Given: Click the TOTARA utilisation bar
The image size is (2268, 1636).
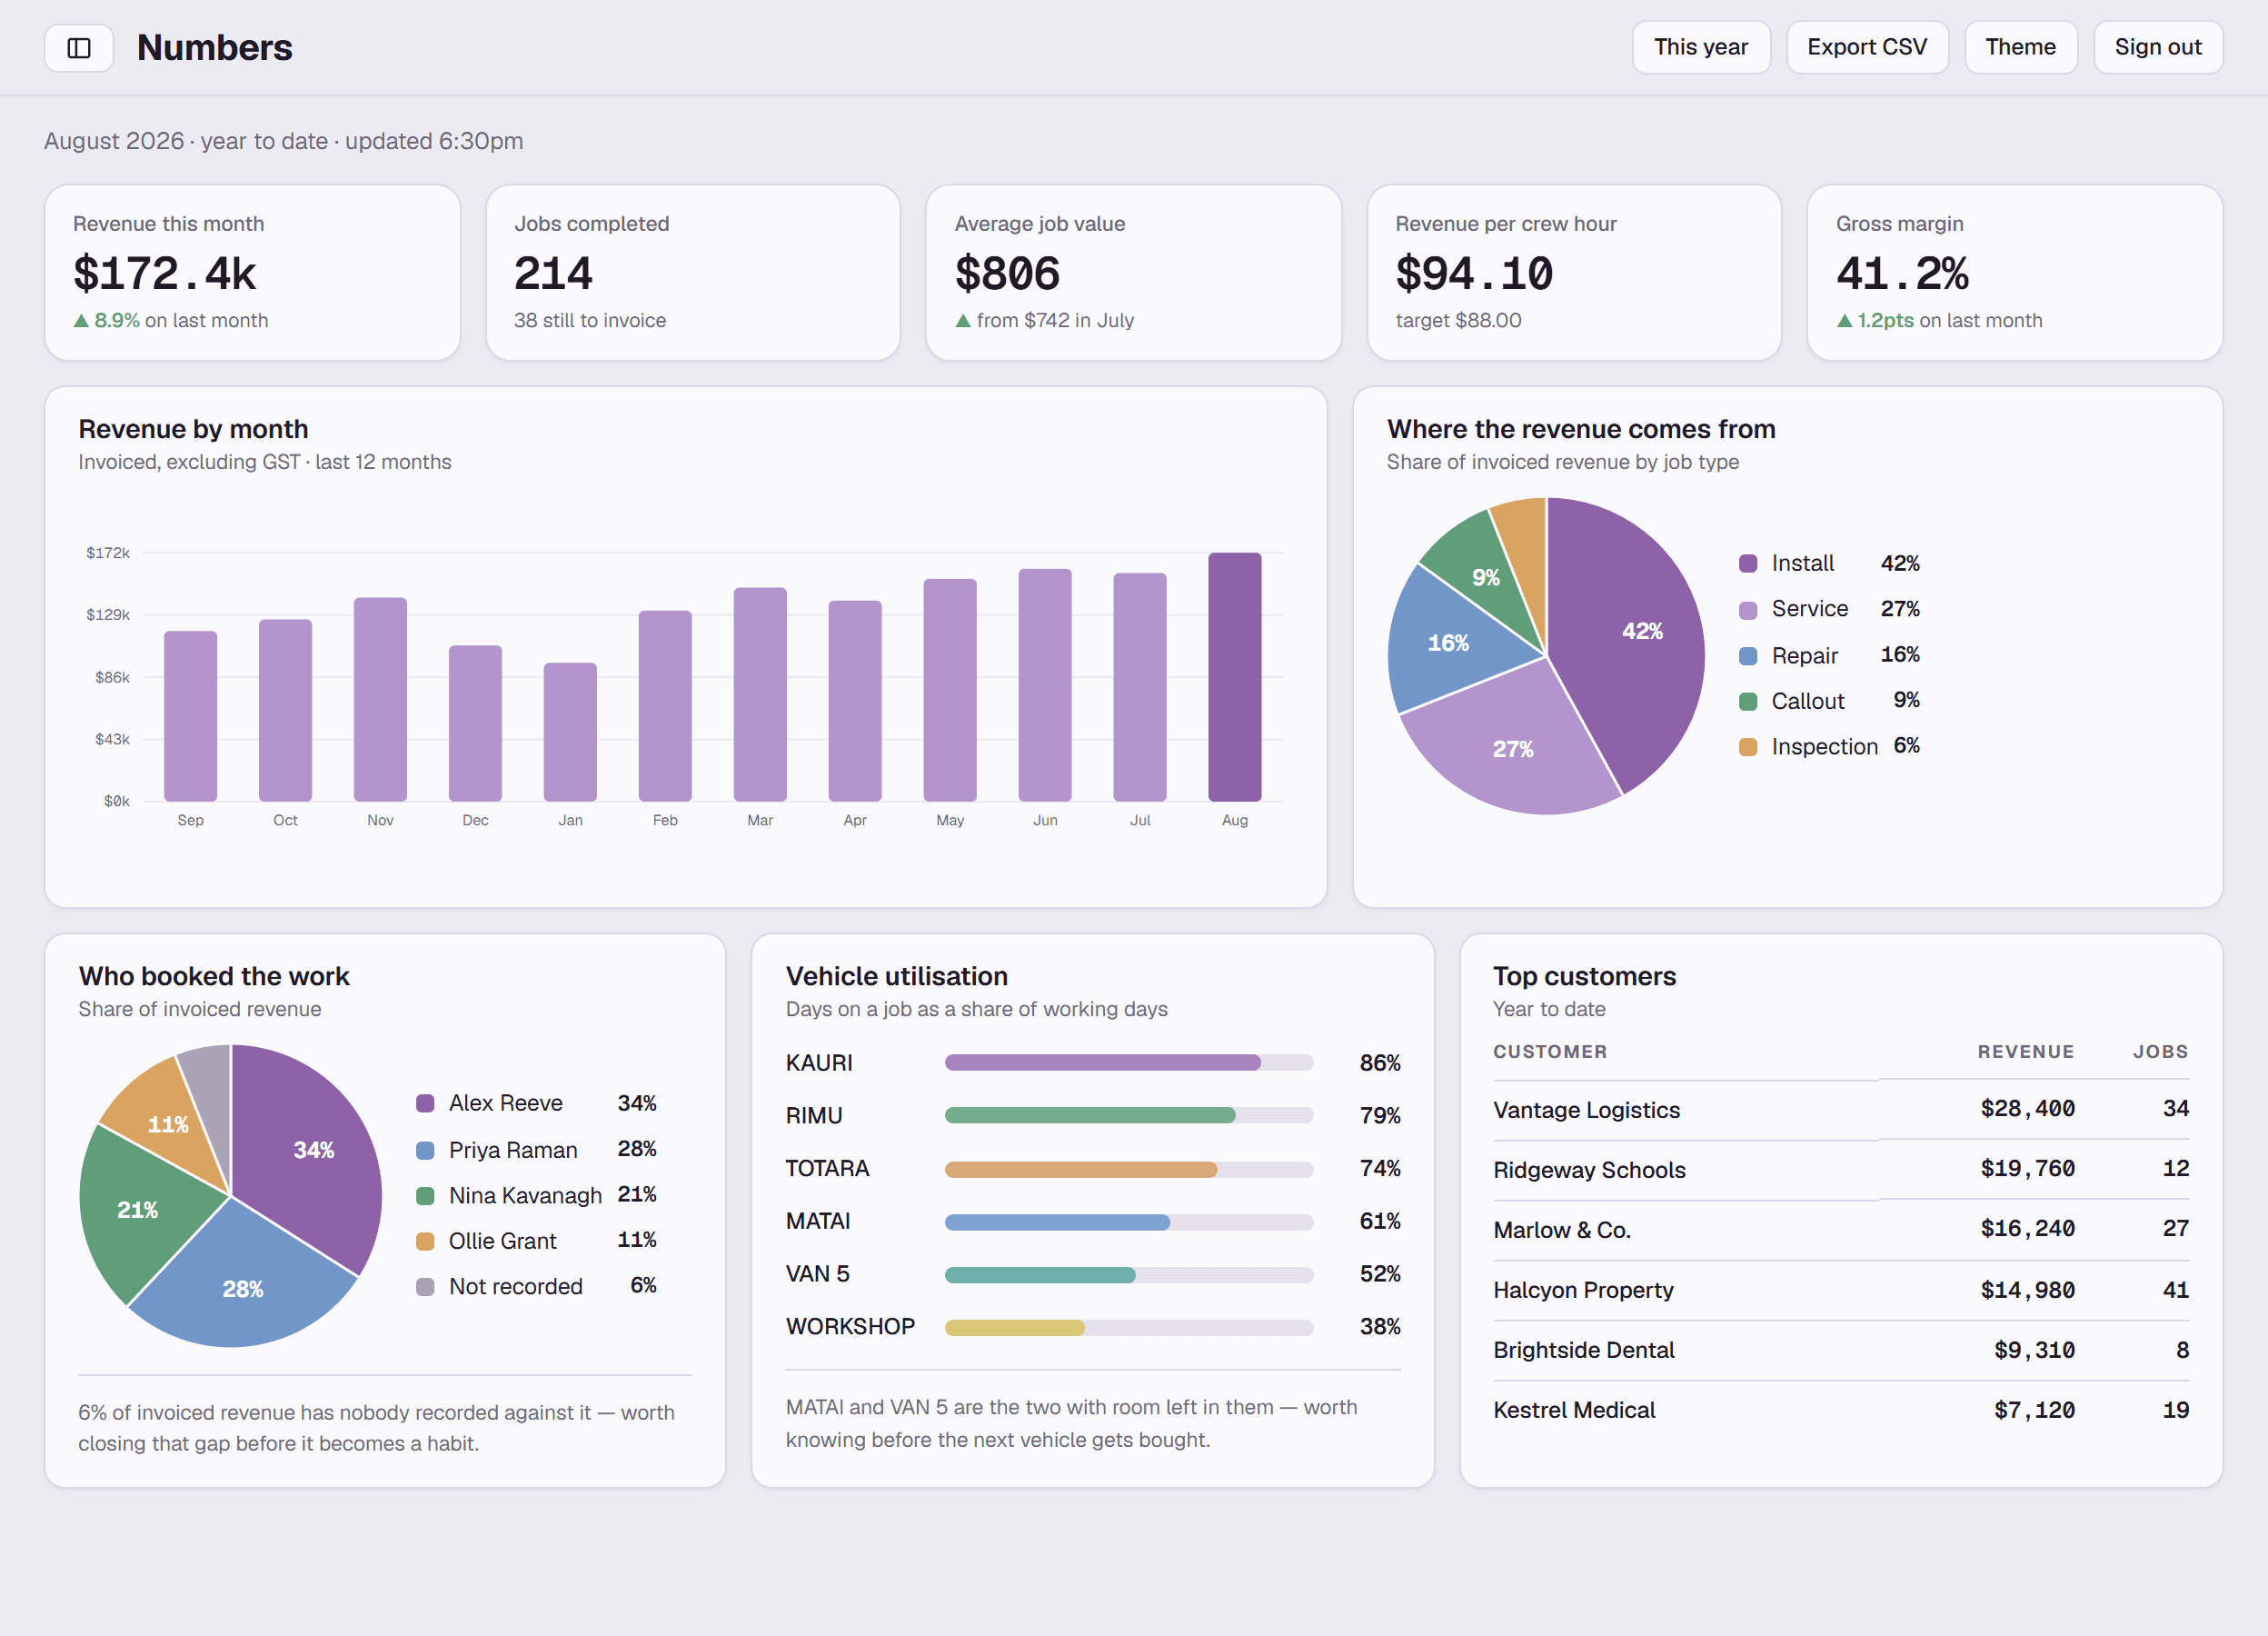Looking at the screenshot, I should coord(1128,1169).
